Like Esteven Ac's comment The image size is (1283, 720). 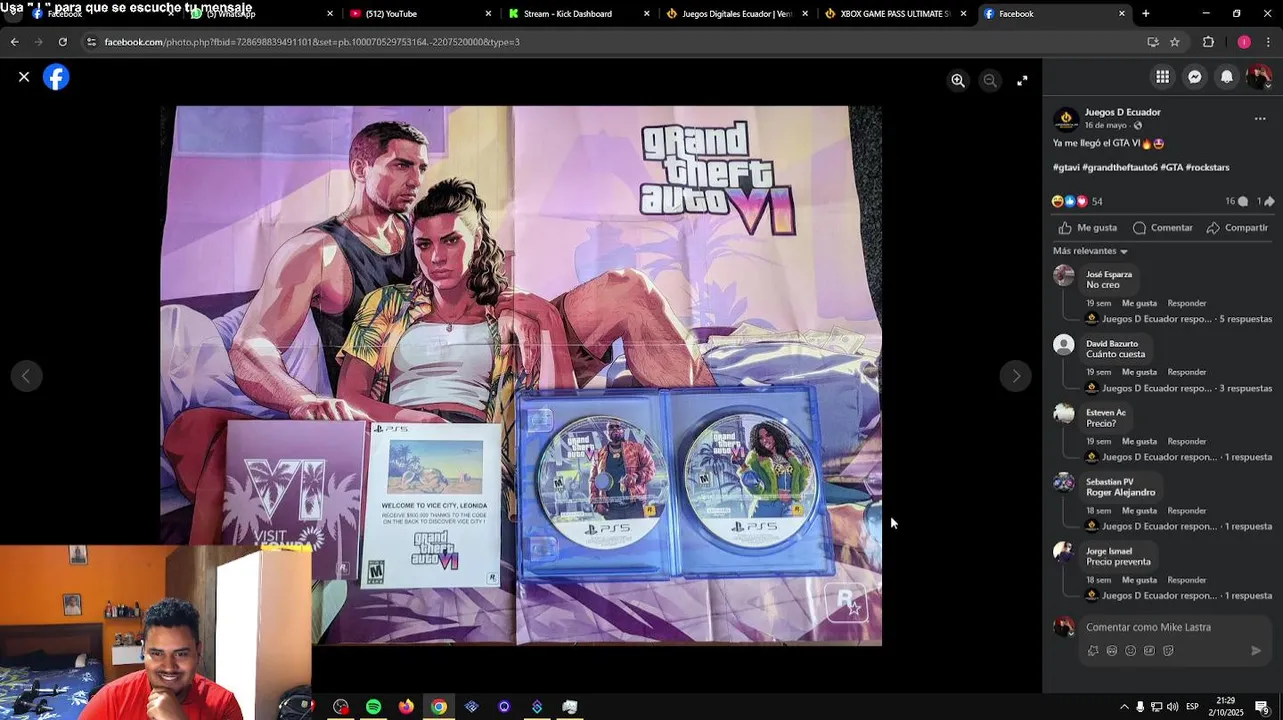[x=1139, y=441]
